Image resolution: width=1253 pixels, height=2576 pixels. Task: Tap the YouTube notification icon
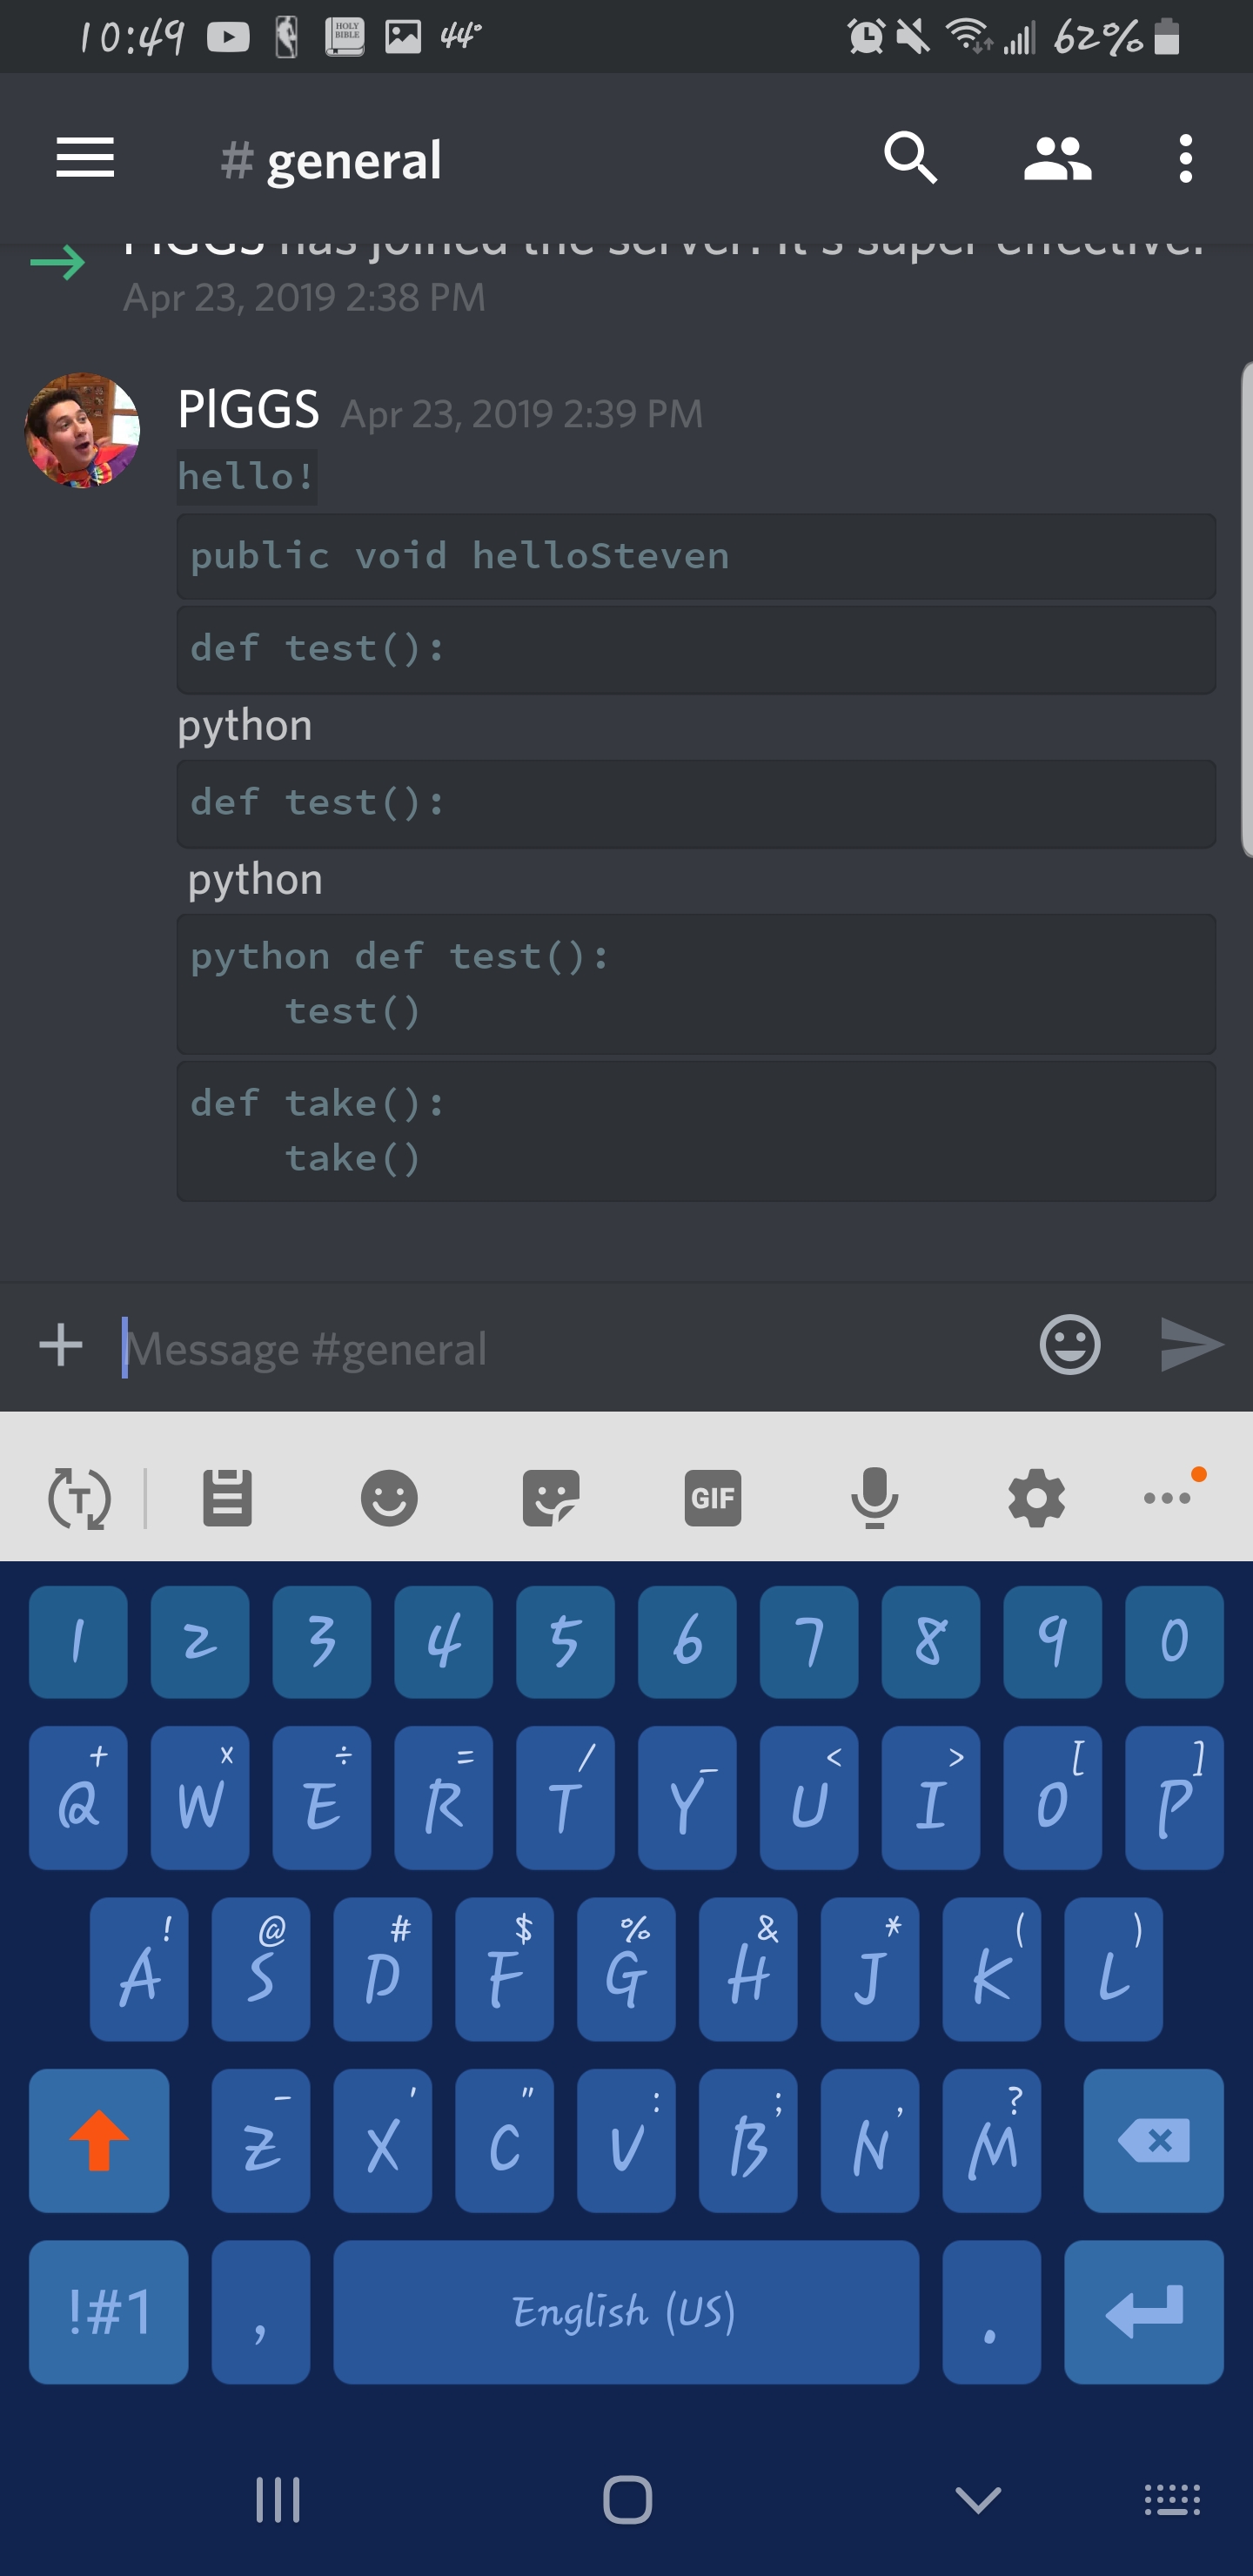point(228,37)
